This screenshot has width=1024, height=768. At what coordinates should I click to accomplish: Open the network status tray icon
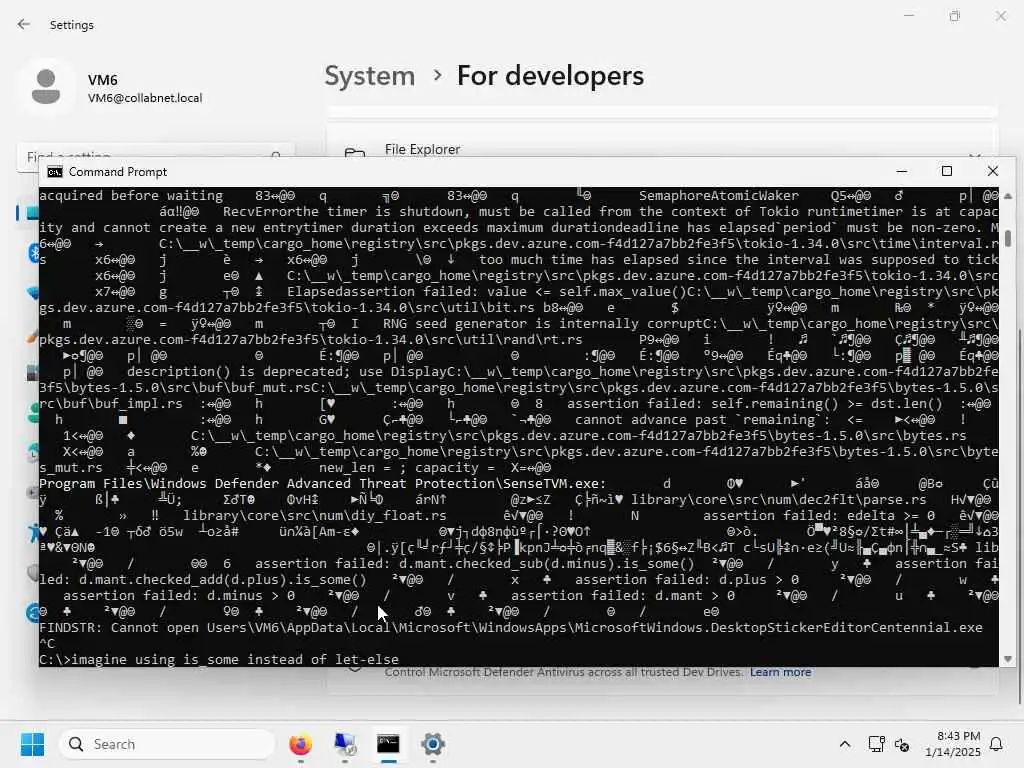point(876,744)
